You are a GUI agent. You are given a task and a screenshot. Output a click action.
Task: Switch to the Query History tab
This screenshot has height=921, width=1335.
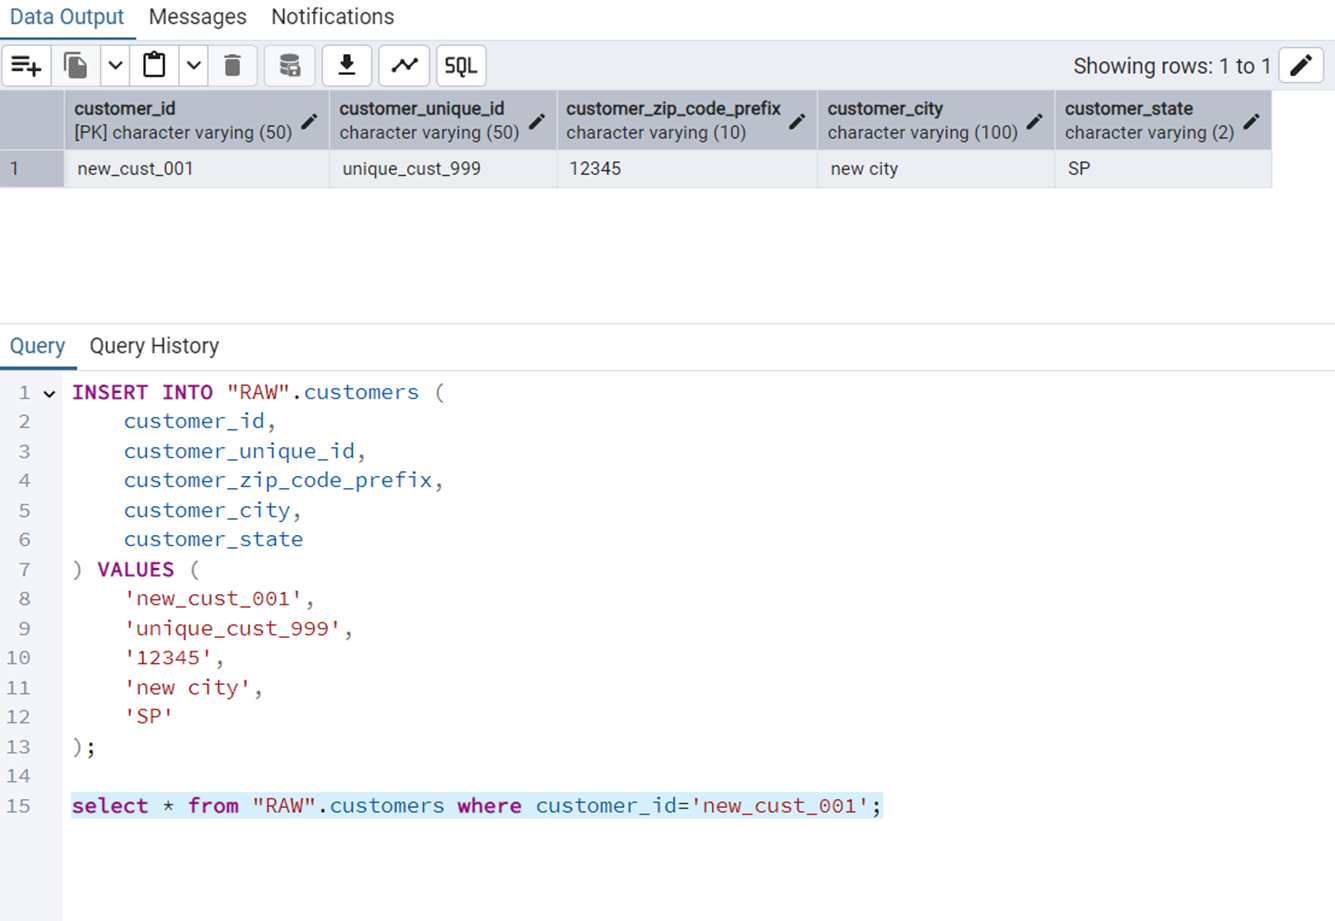[154, 346]
